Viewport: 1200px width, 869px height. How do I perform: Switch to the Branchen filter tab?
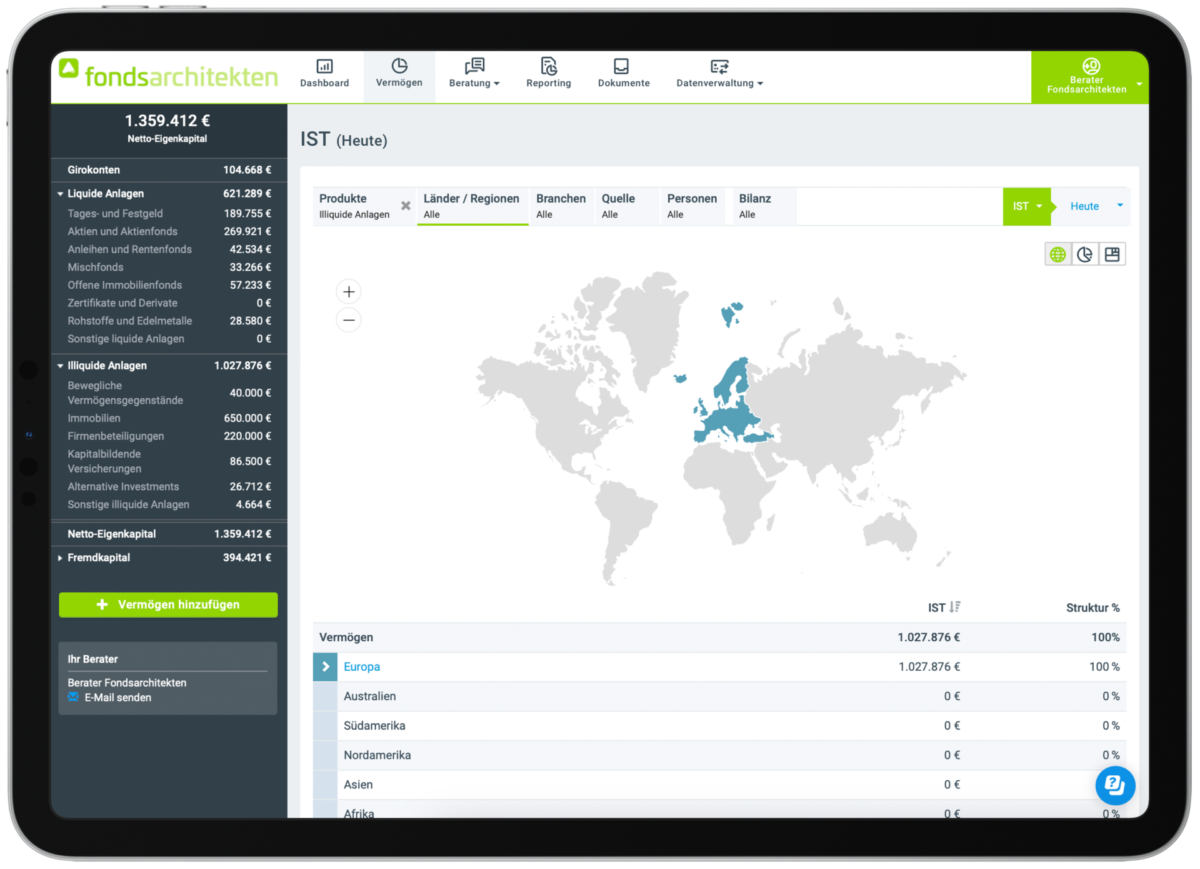point(561,206)
